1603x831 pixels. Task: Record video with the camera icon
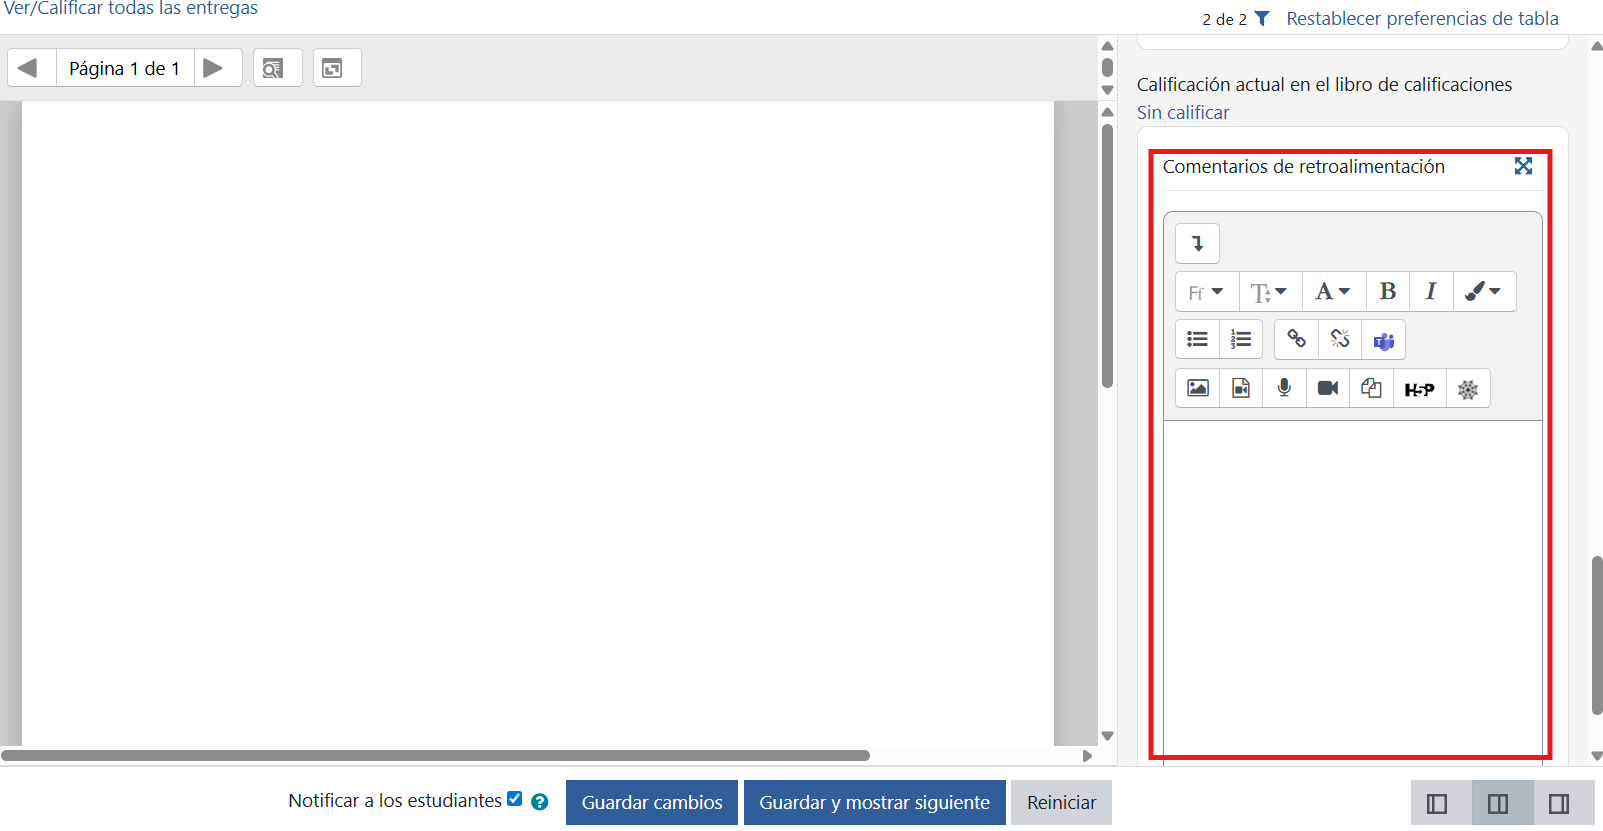pyautogui.click(x=1328, y=389)
